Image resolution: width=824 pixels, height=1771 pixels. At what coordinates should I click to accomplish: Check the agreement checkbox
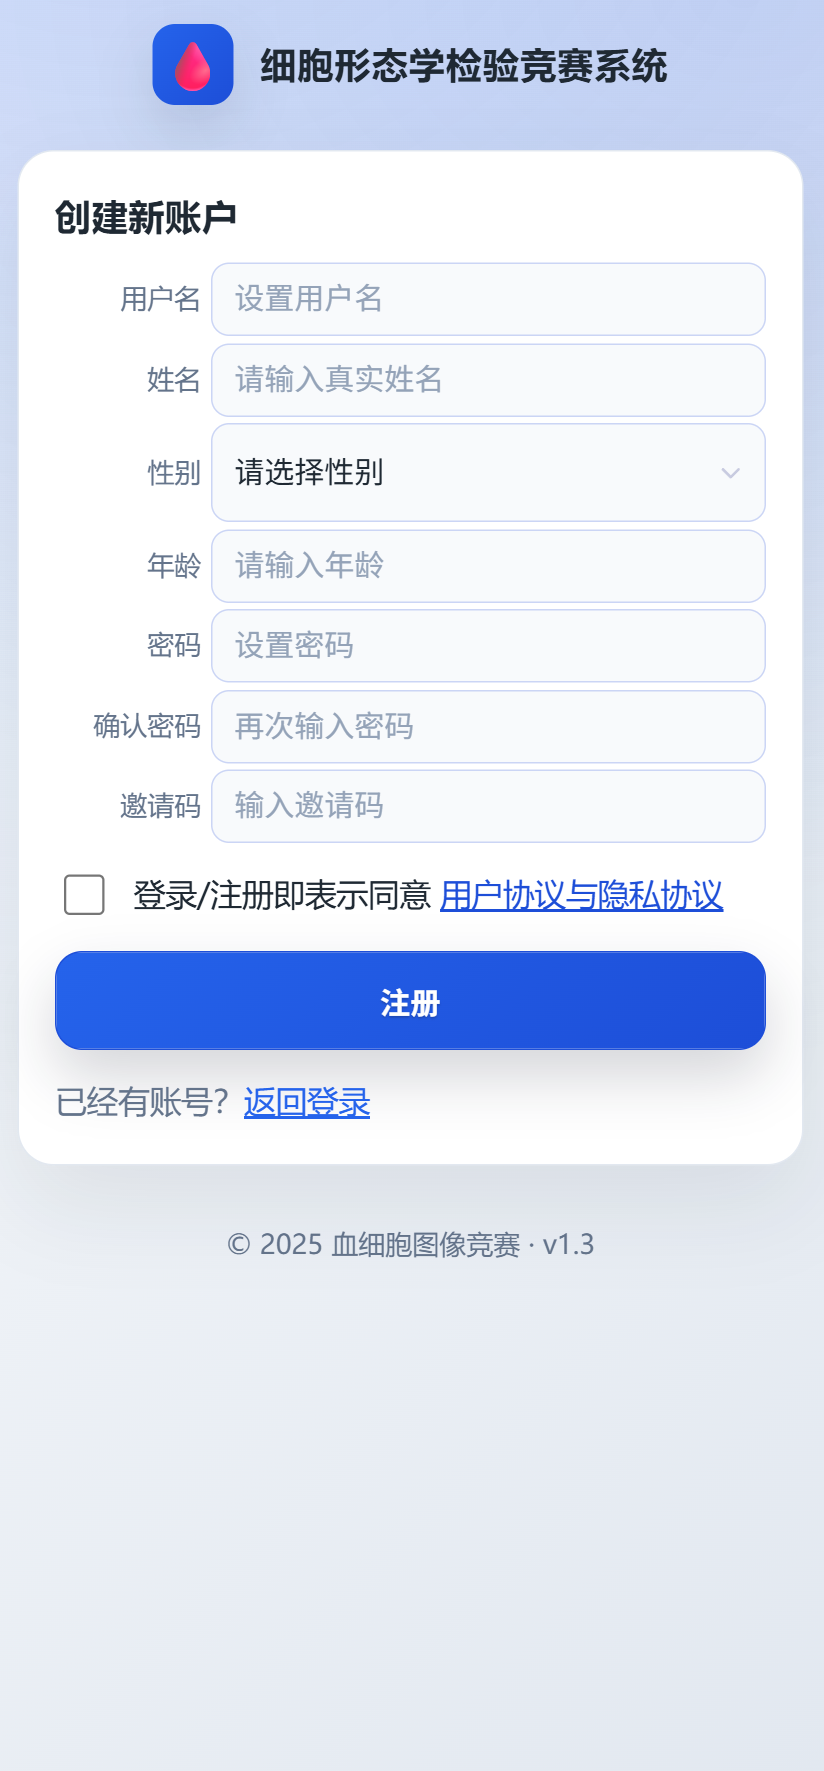84,895
